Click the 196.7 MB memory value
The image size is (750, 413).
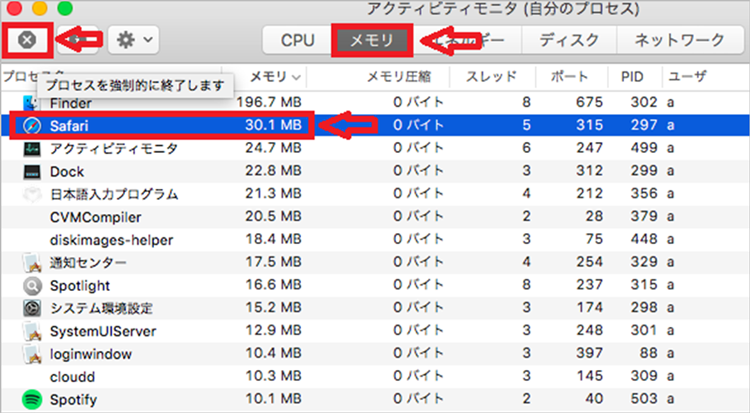(269, 102)
